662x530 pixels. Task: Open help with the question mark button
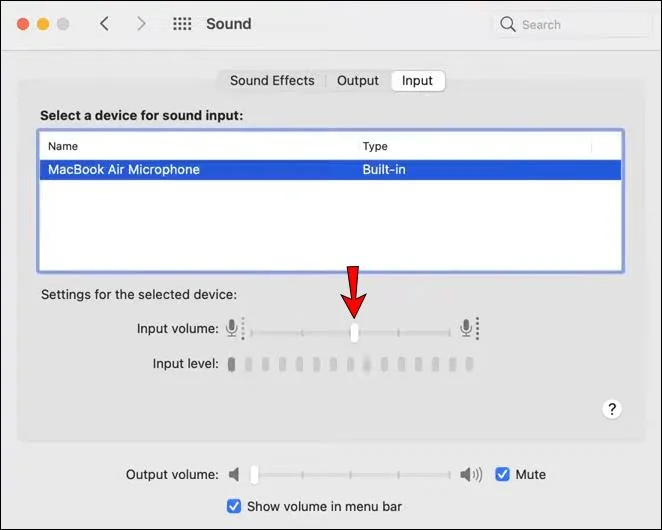point(612,409)
